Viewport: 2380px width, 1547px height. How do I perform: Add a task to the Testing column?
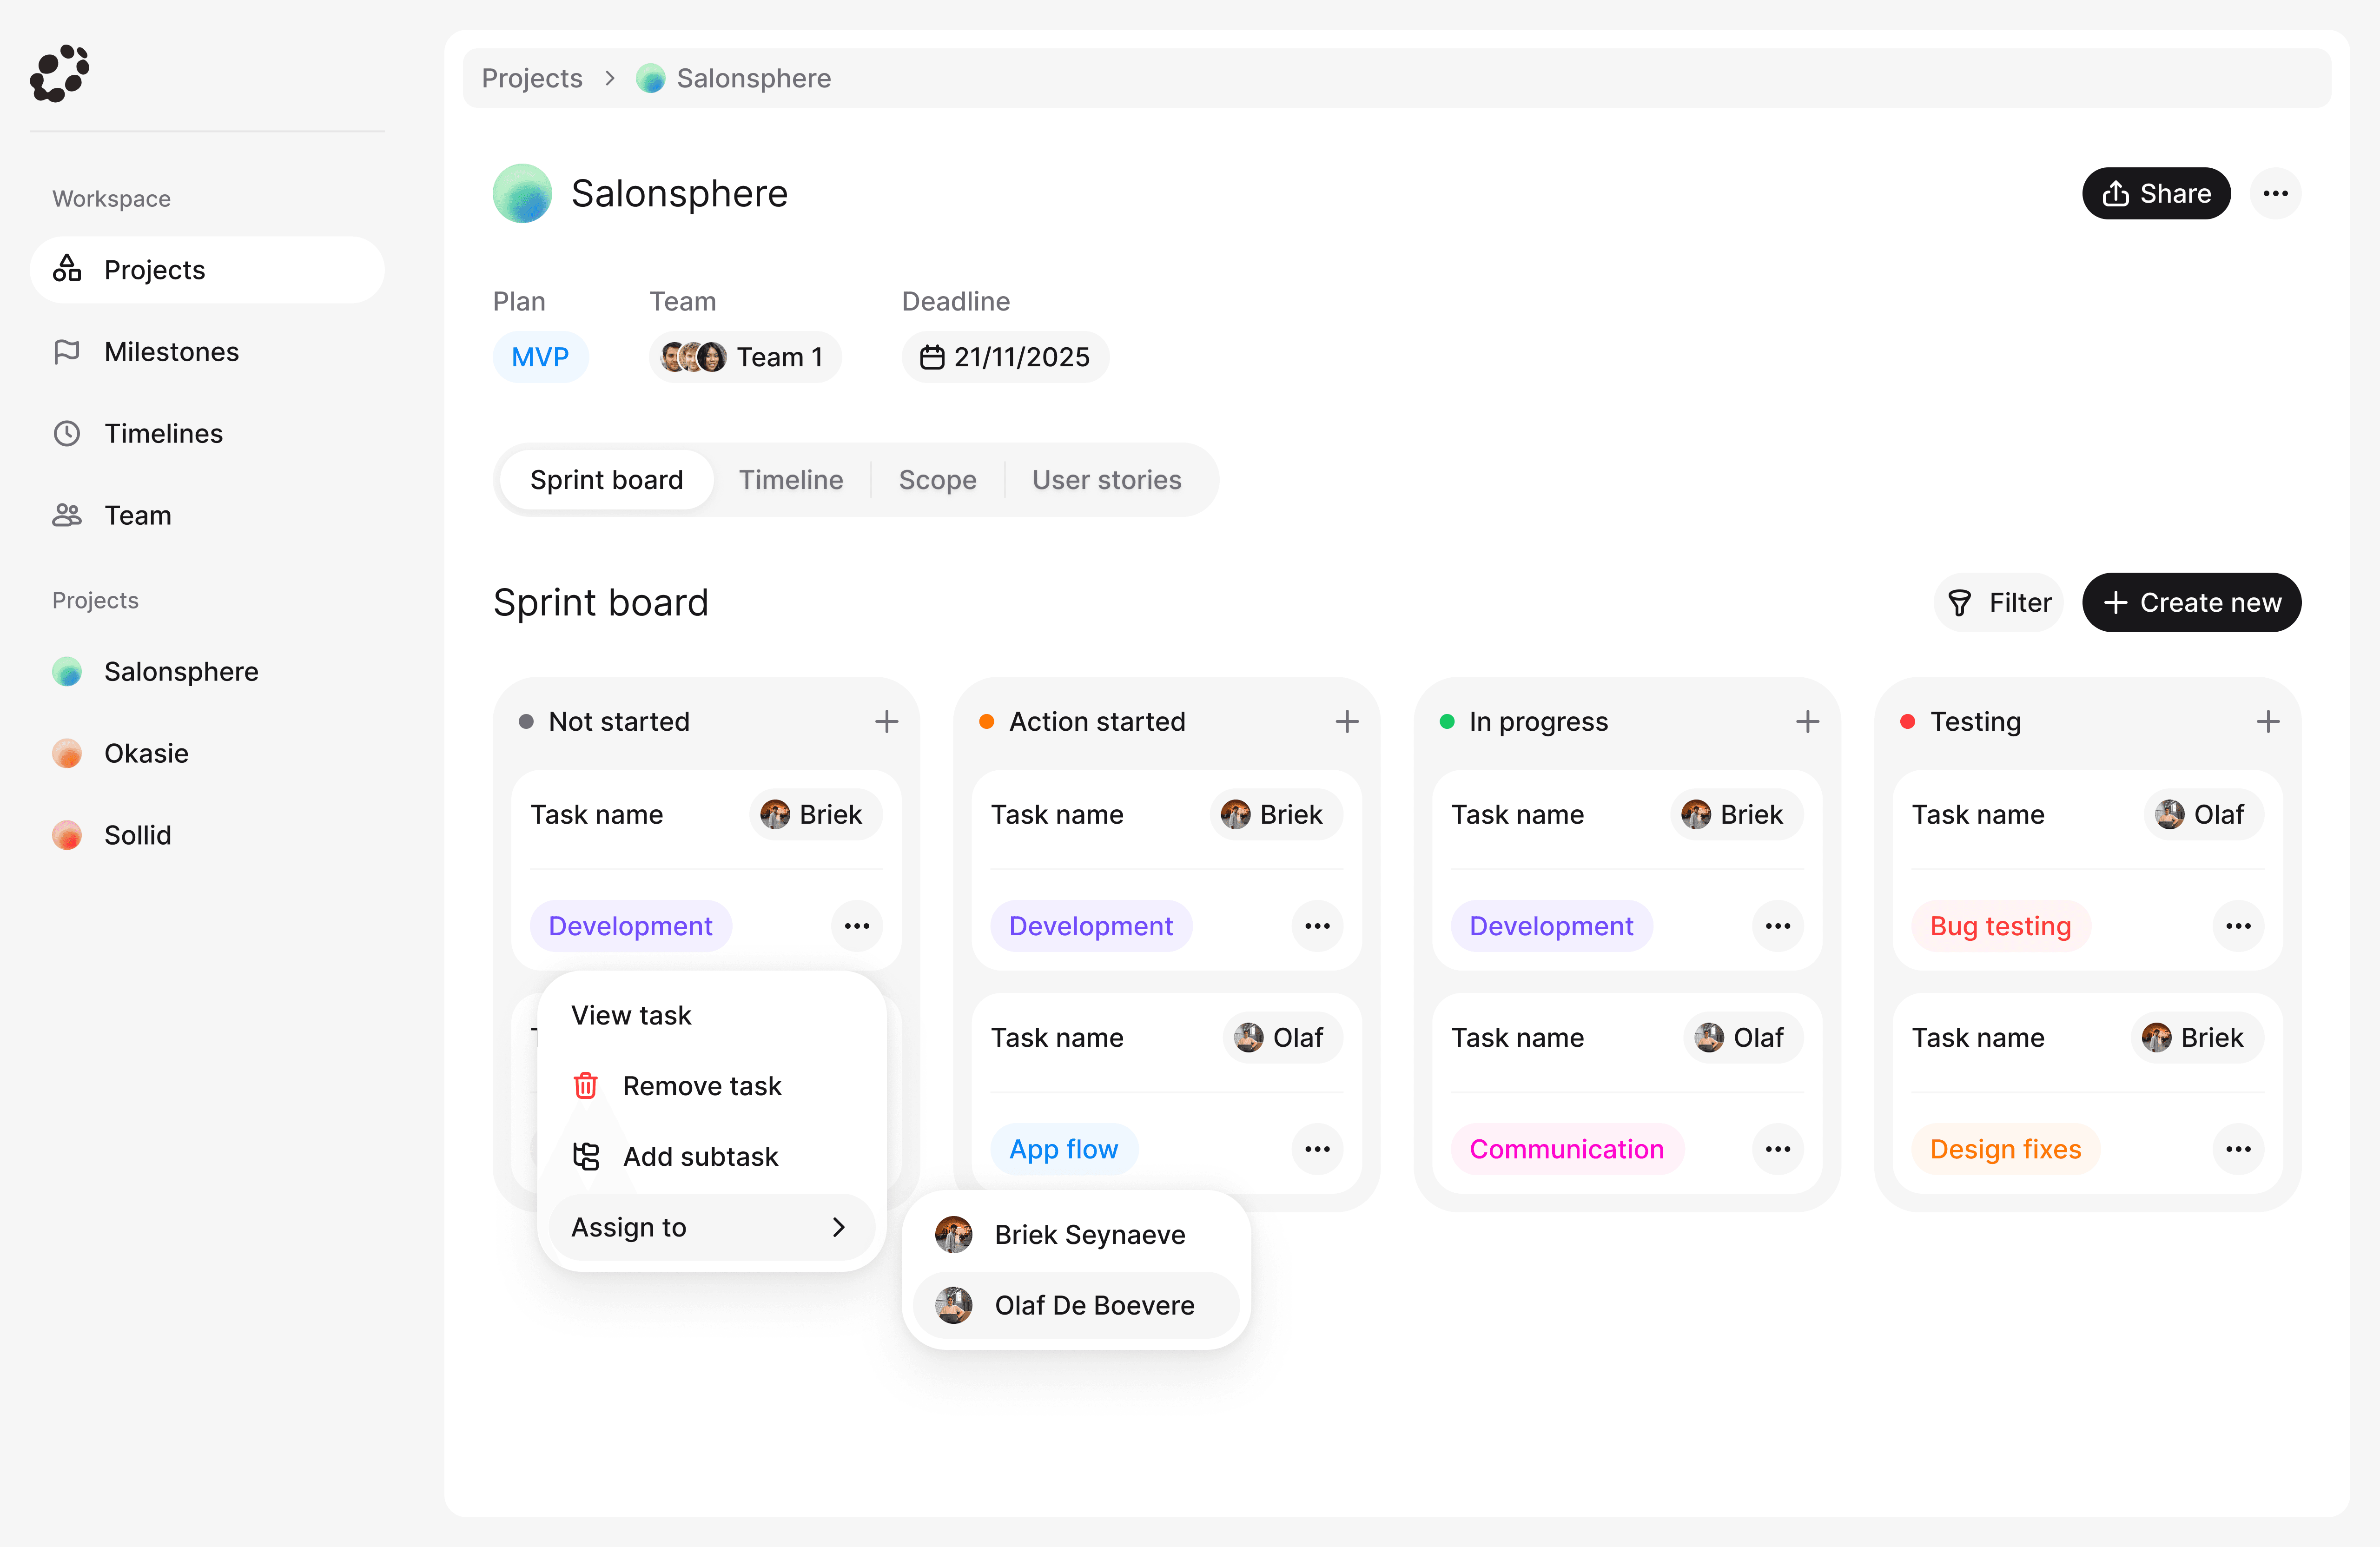(x=2267, y=721)
